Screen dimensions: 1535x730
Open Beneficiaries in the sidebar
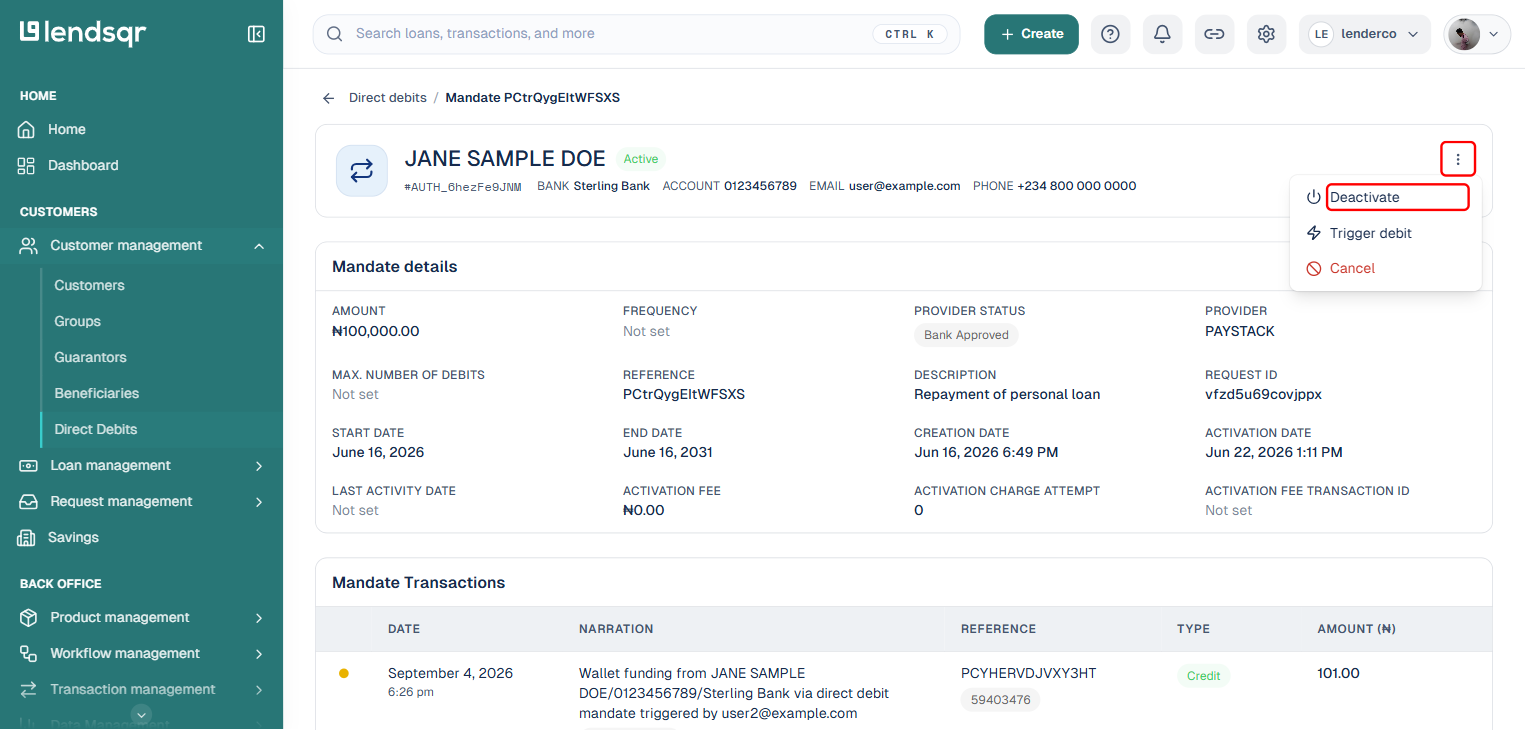tap(96, 393)
